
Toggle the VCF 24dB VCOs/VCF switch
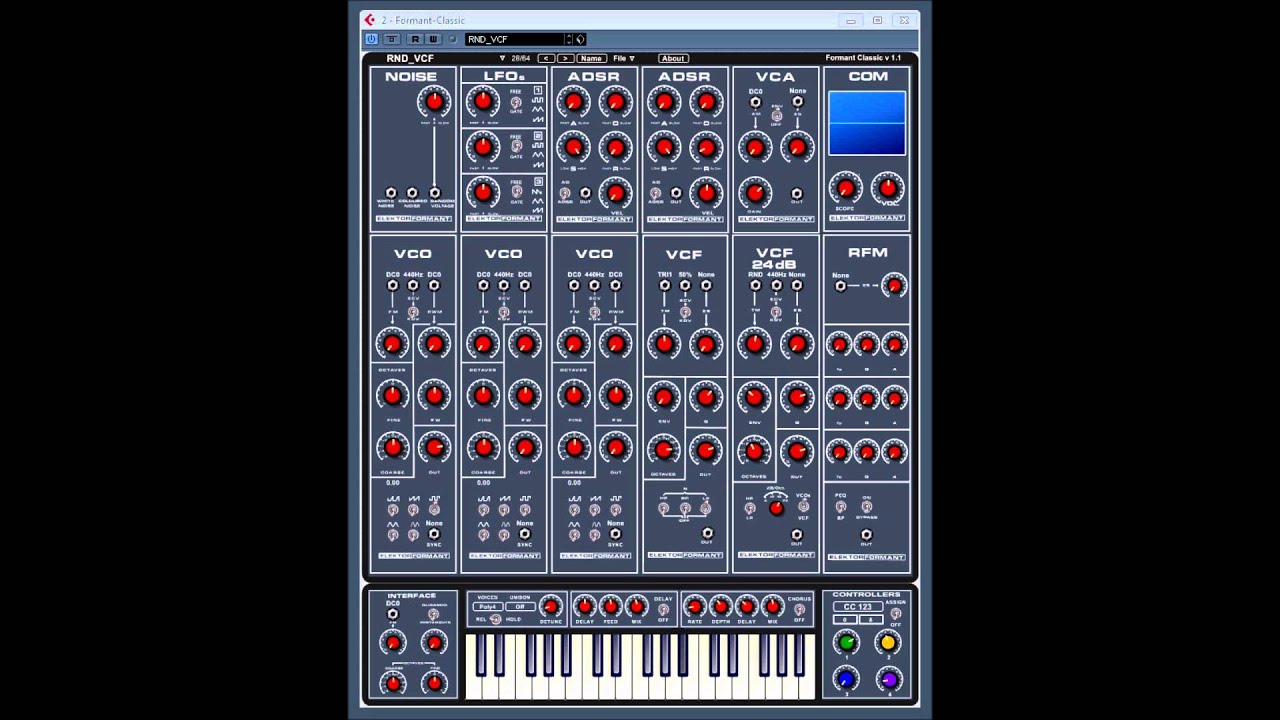click(802, 508)
